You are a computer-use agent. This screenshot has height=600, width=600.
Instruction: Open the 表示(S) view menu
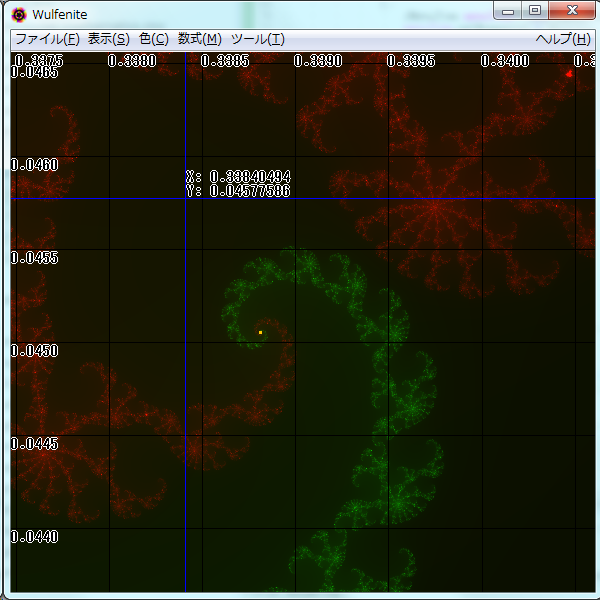(109, 39)
